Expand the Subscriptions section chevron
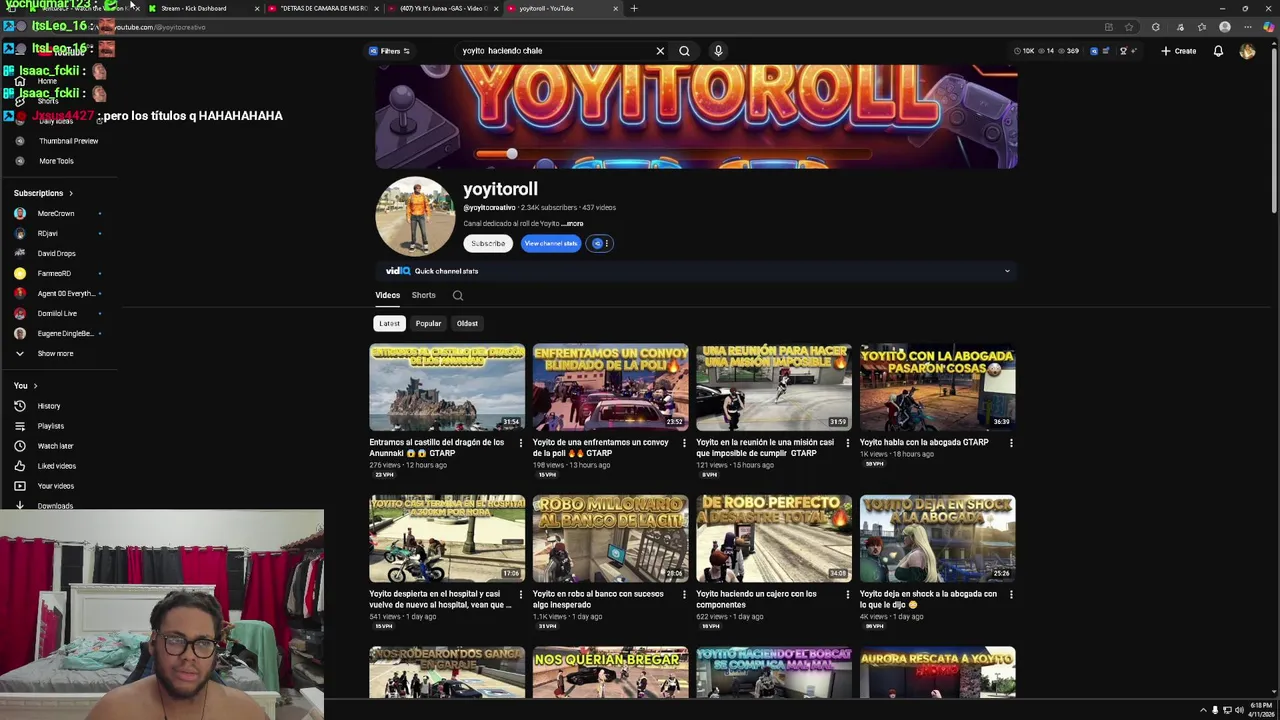Screen dimensions: 1280x720 pyautogui.click(x=70, y=193)
